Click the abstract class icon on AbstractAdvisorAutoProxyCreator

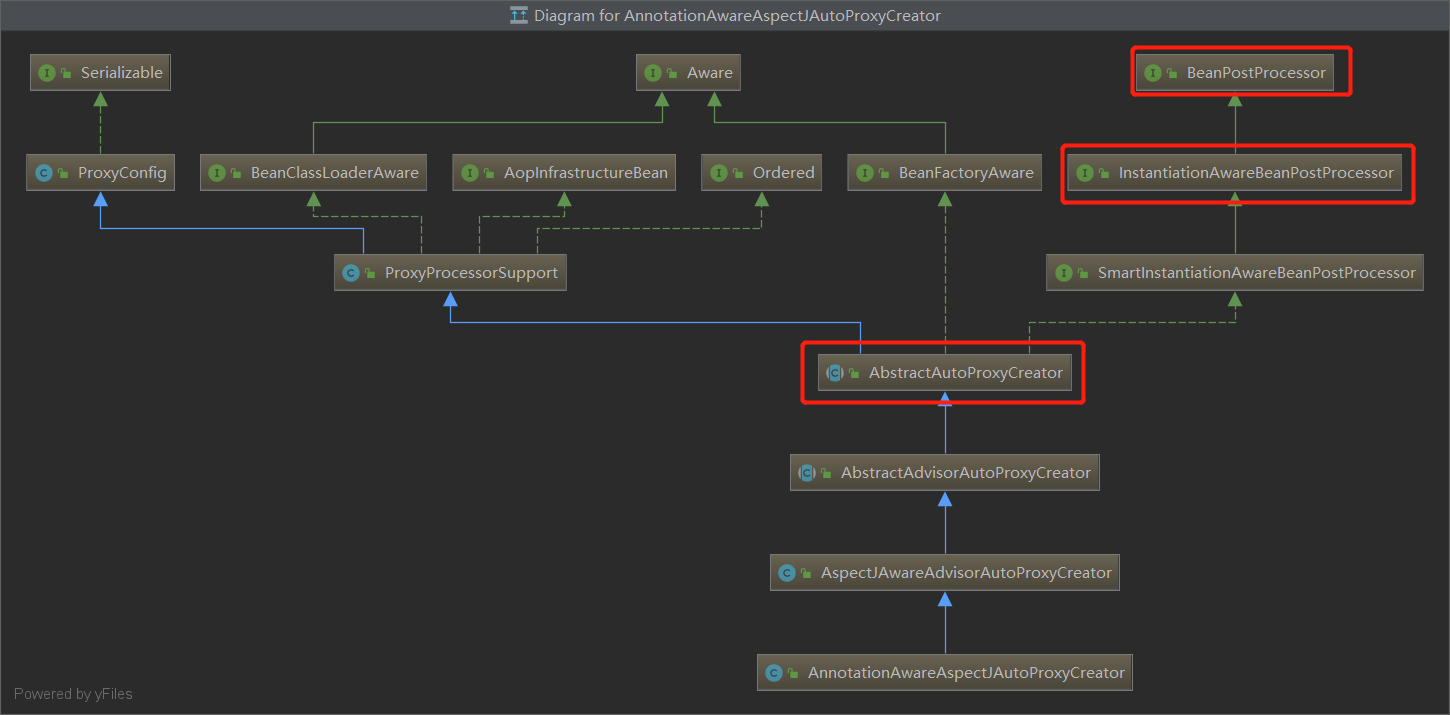[x=807, y=473]
